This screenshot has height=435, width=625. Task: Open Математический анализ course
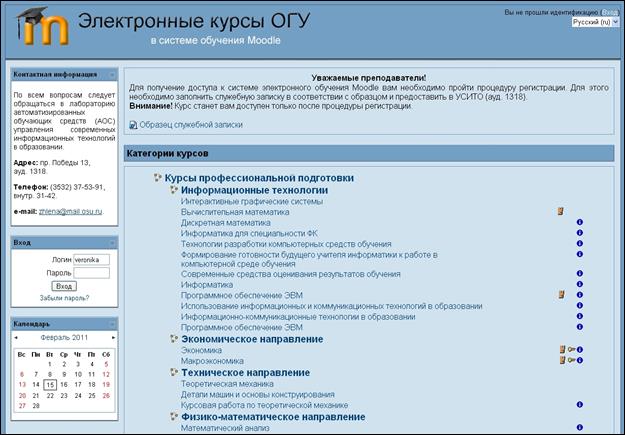pyautogui.click(x=225, y=428)
